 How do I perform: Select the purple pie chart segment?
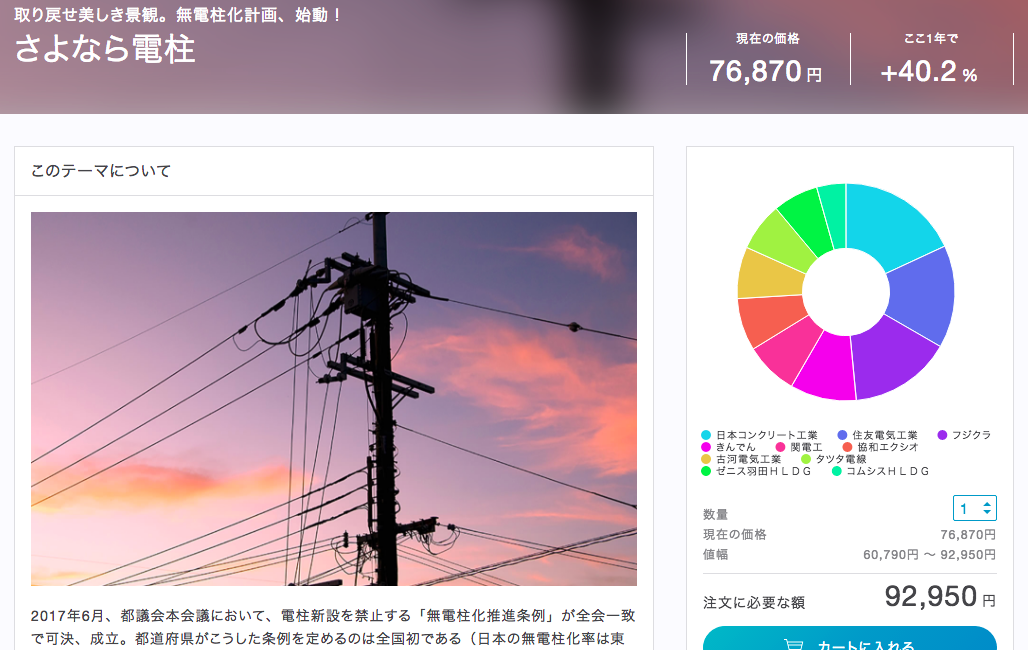pyautogui.click(x=894, y=359)
